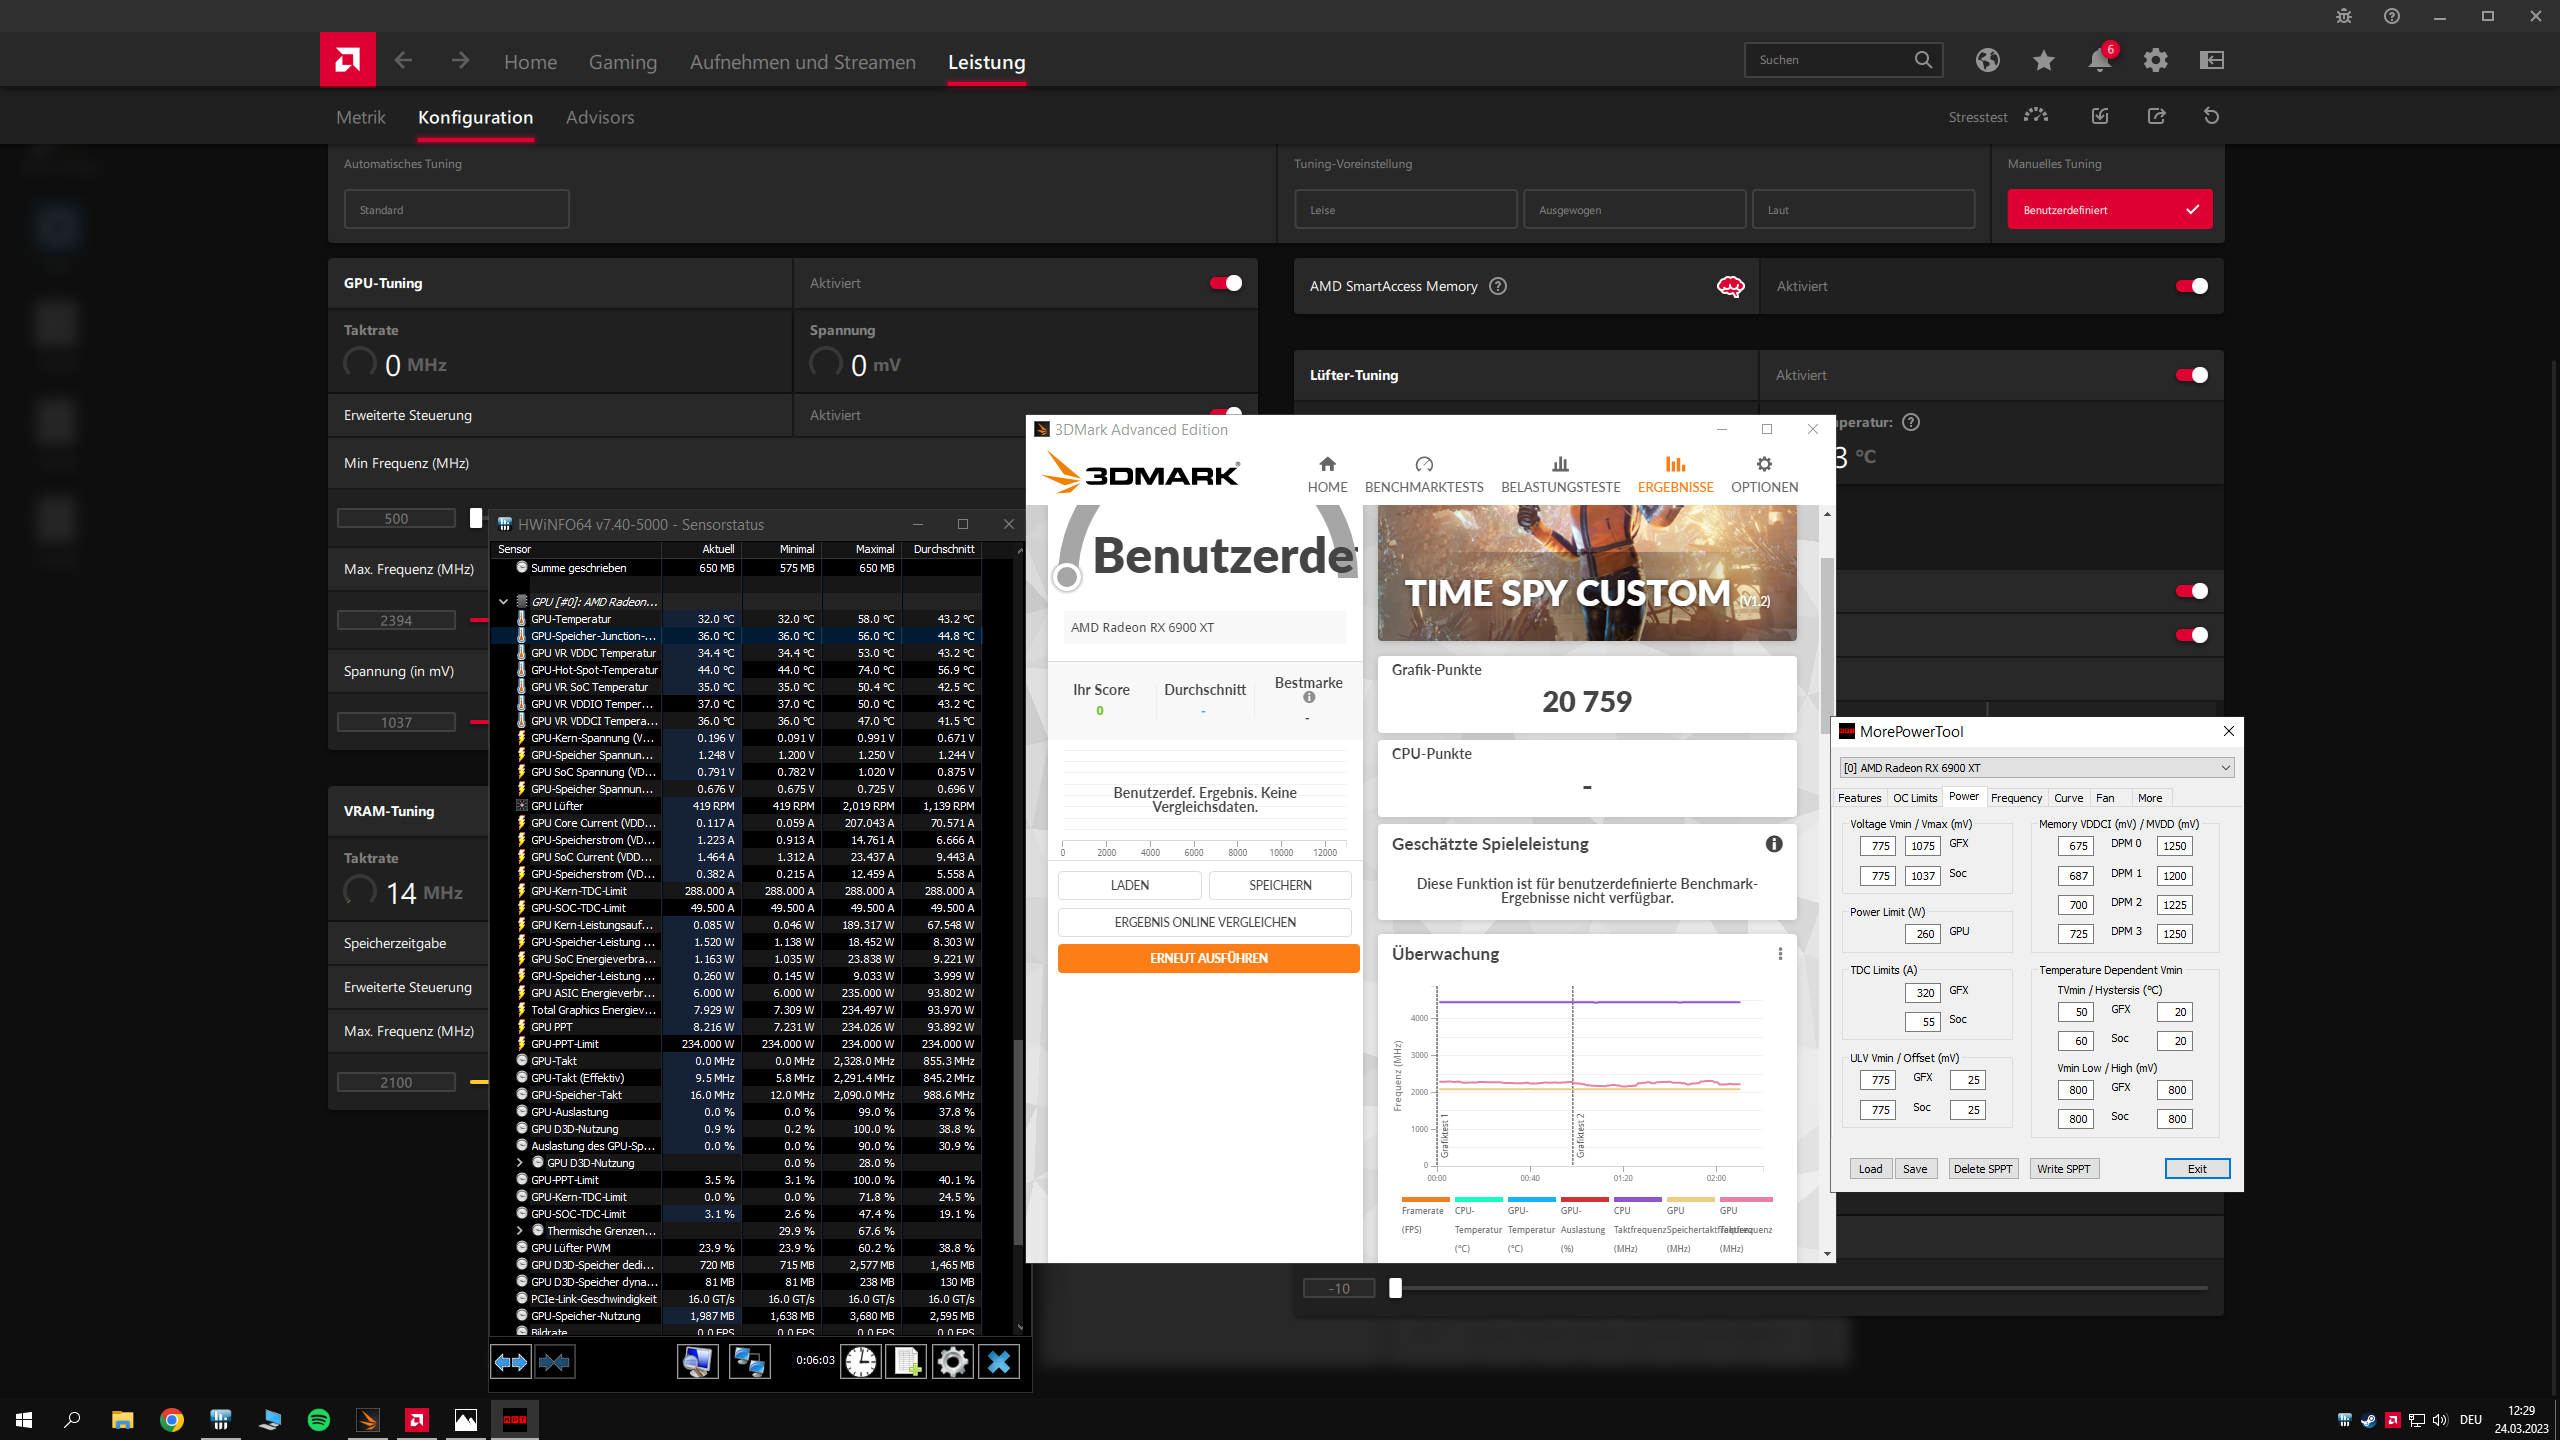Switch to the Metrik tab
Screen dimensions: 2560x1440
(361, 118)
